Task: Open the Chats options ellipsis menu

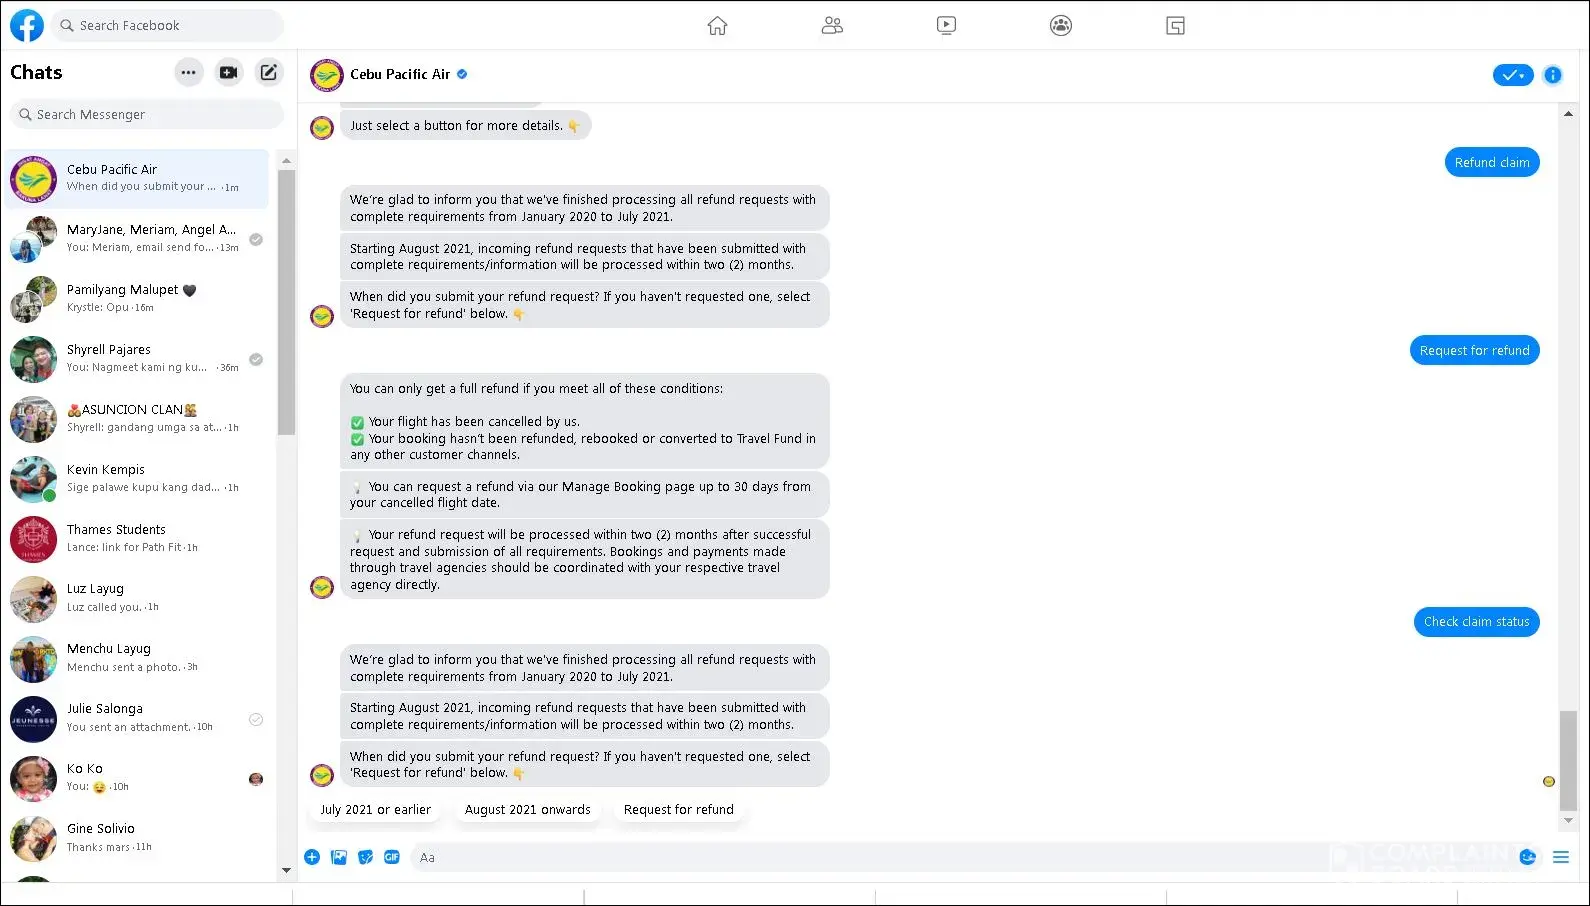Action: (x=188, y=72)
